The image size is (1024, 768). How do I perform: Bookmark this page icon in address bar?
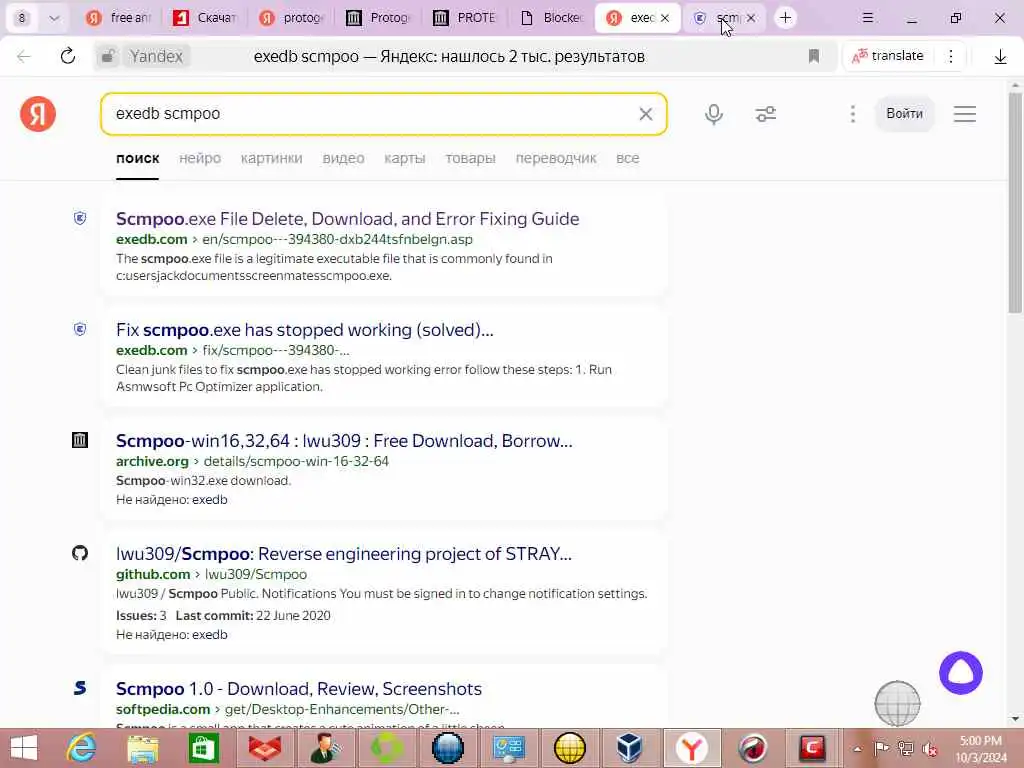[814, 56]
